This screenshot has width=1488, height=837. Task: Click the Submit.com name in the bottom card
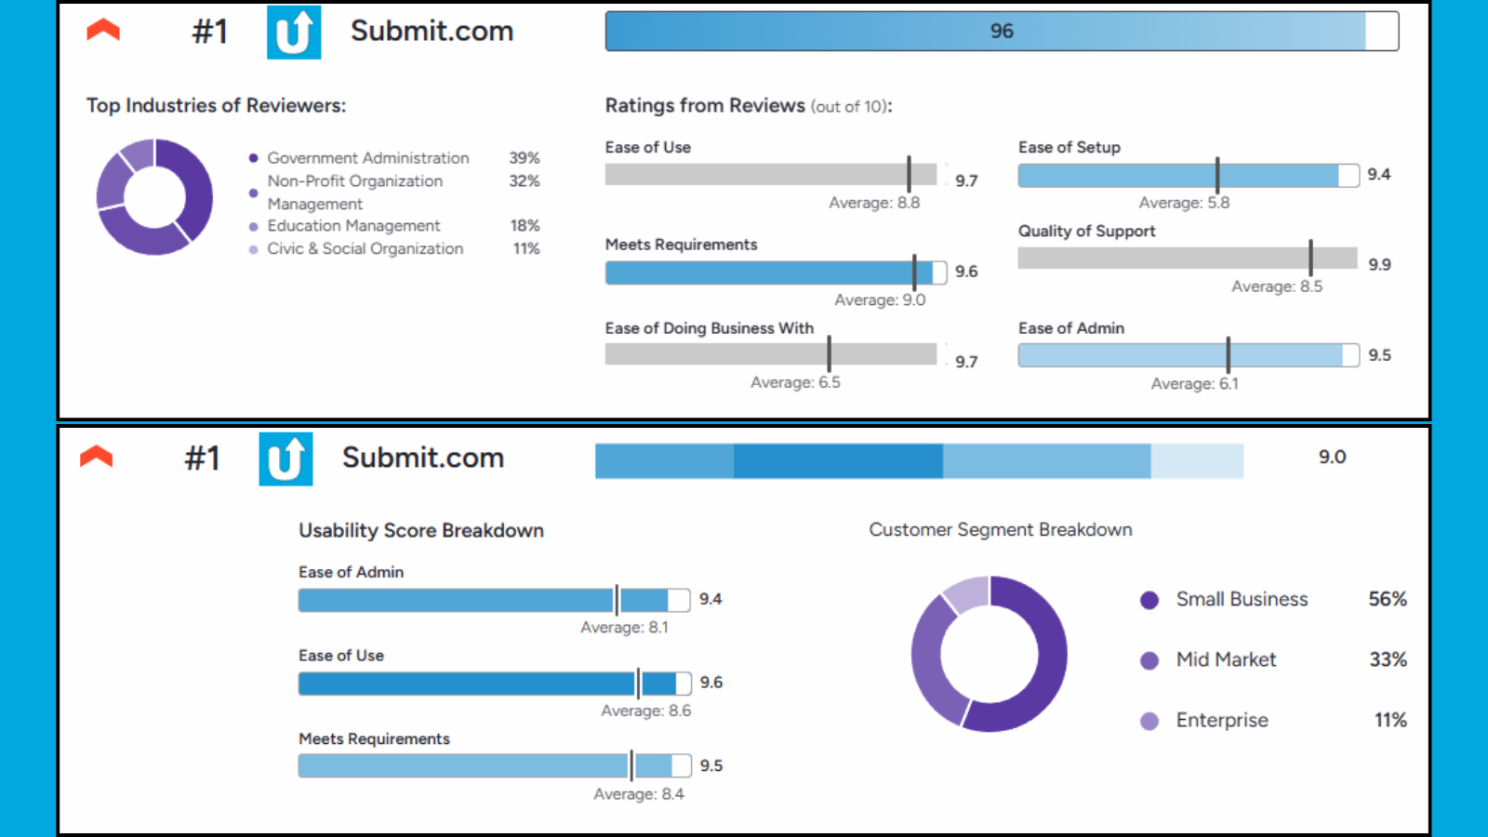tap(424, 458)
